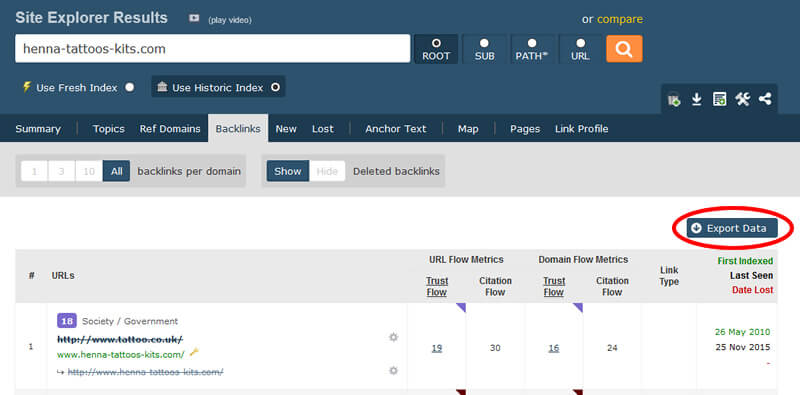The image size is (800, 395).
Task: Open the redirected http://www.henna-tattoos-kits.com/ link
Action: coord(145,372)
